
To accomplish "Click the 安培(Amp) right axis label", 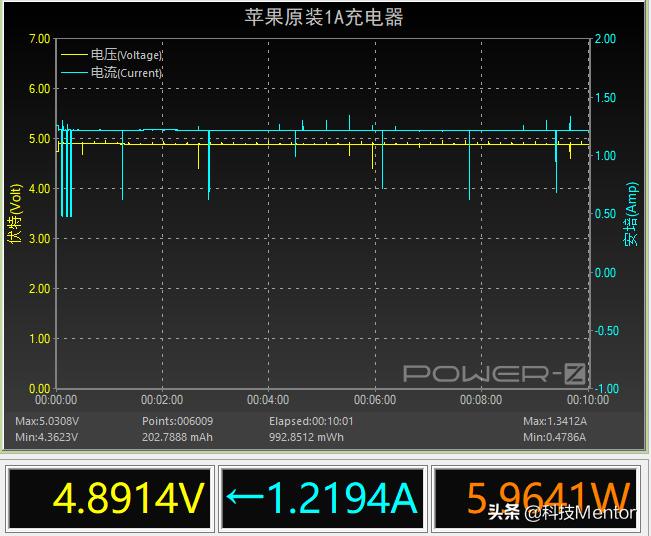I will (631, 214).
